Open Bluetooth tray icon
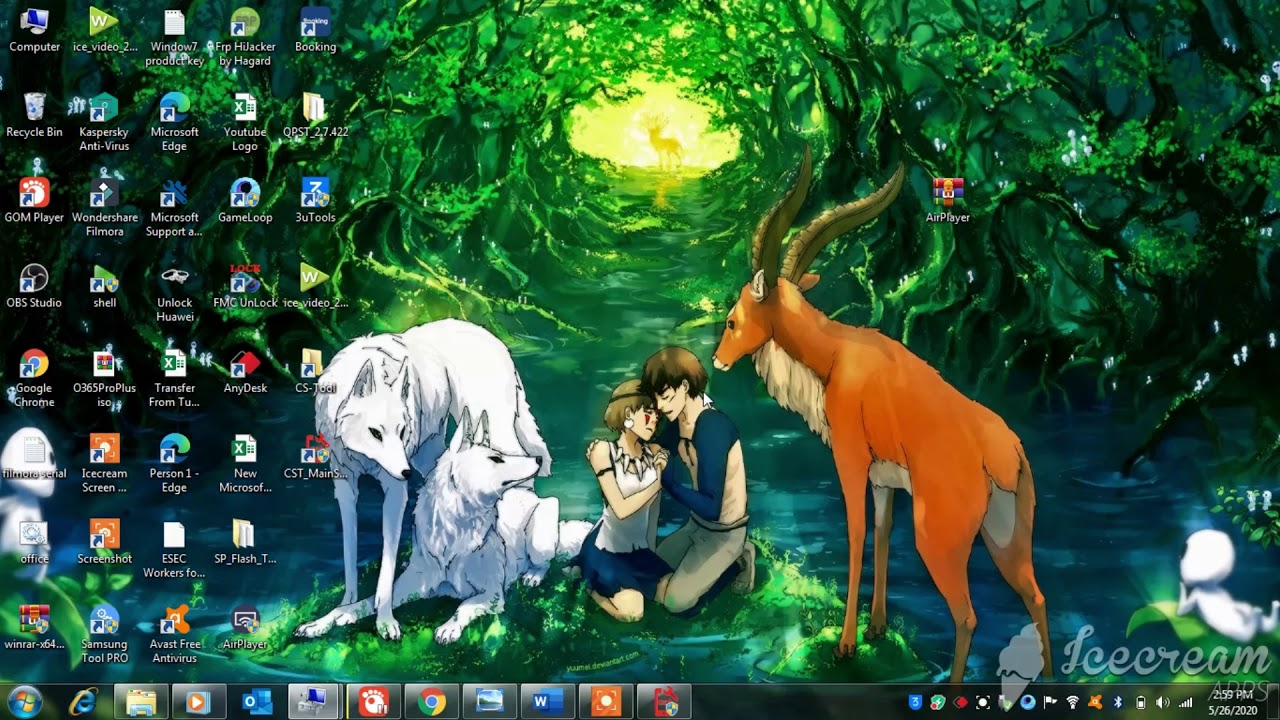The height and width of the screenshot is (720, 1280). pyautogui.click(x=1118, y=703)
